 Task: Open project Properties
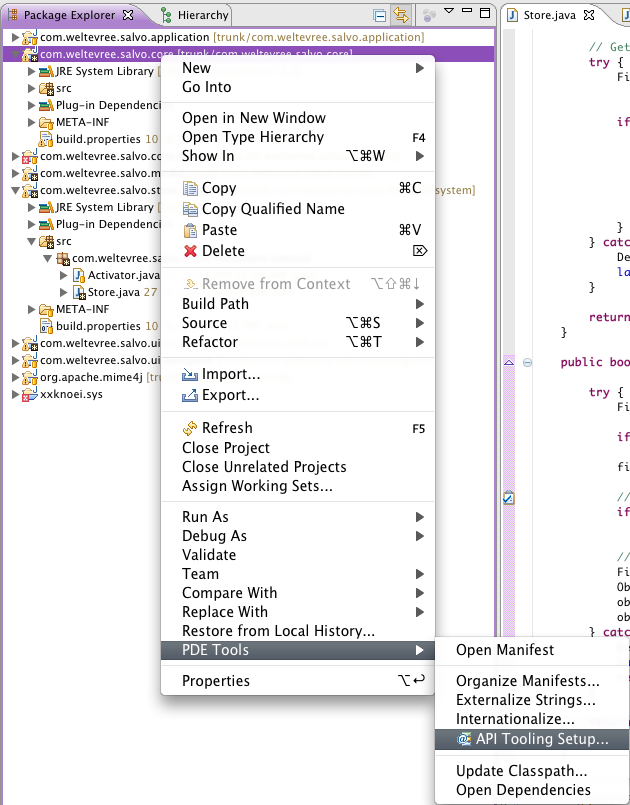[298, 681]
